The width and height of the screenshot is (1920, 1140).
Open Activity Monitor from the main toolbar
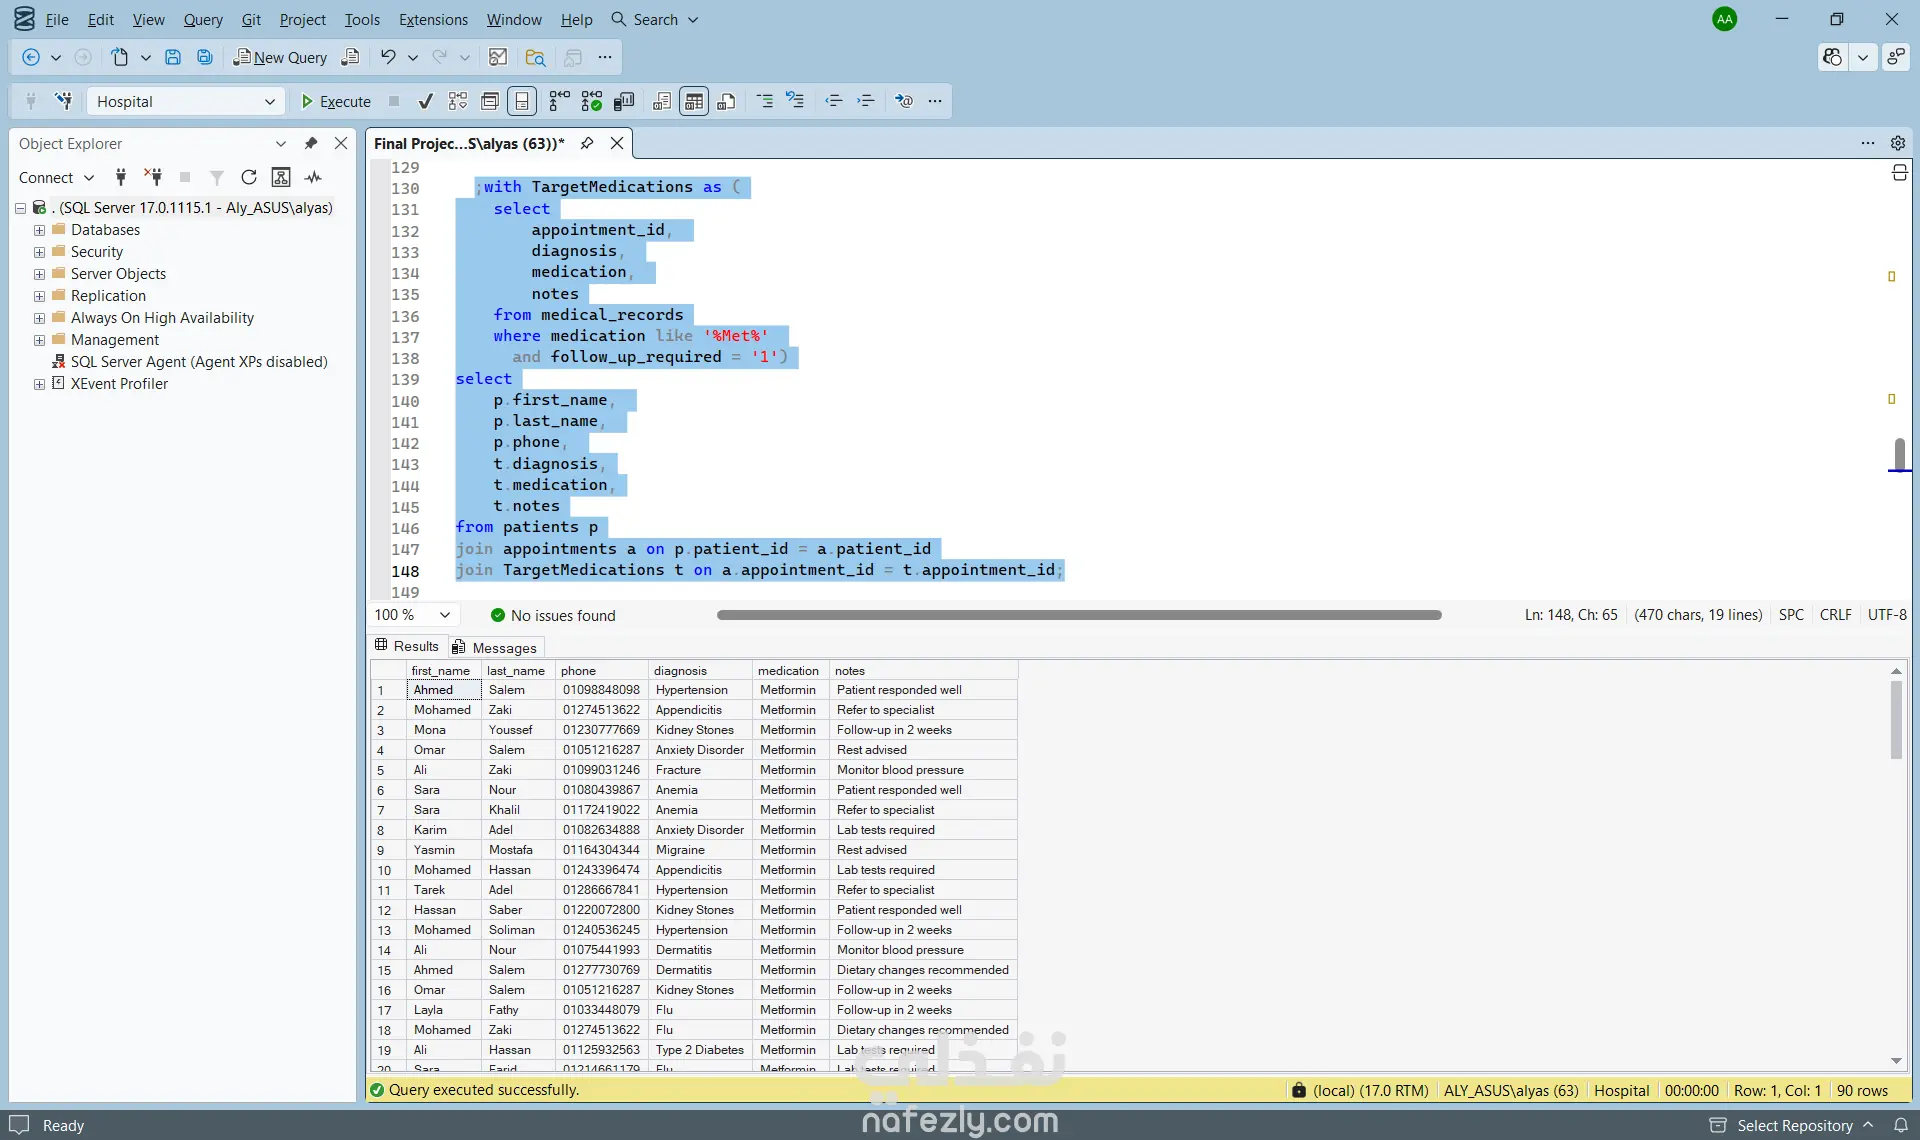click(498, 57)
